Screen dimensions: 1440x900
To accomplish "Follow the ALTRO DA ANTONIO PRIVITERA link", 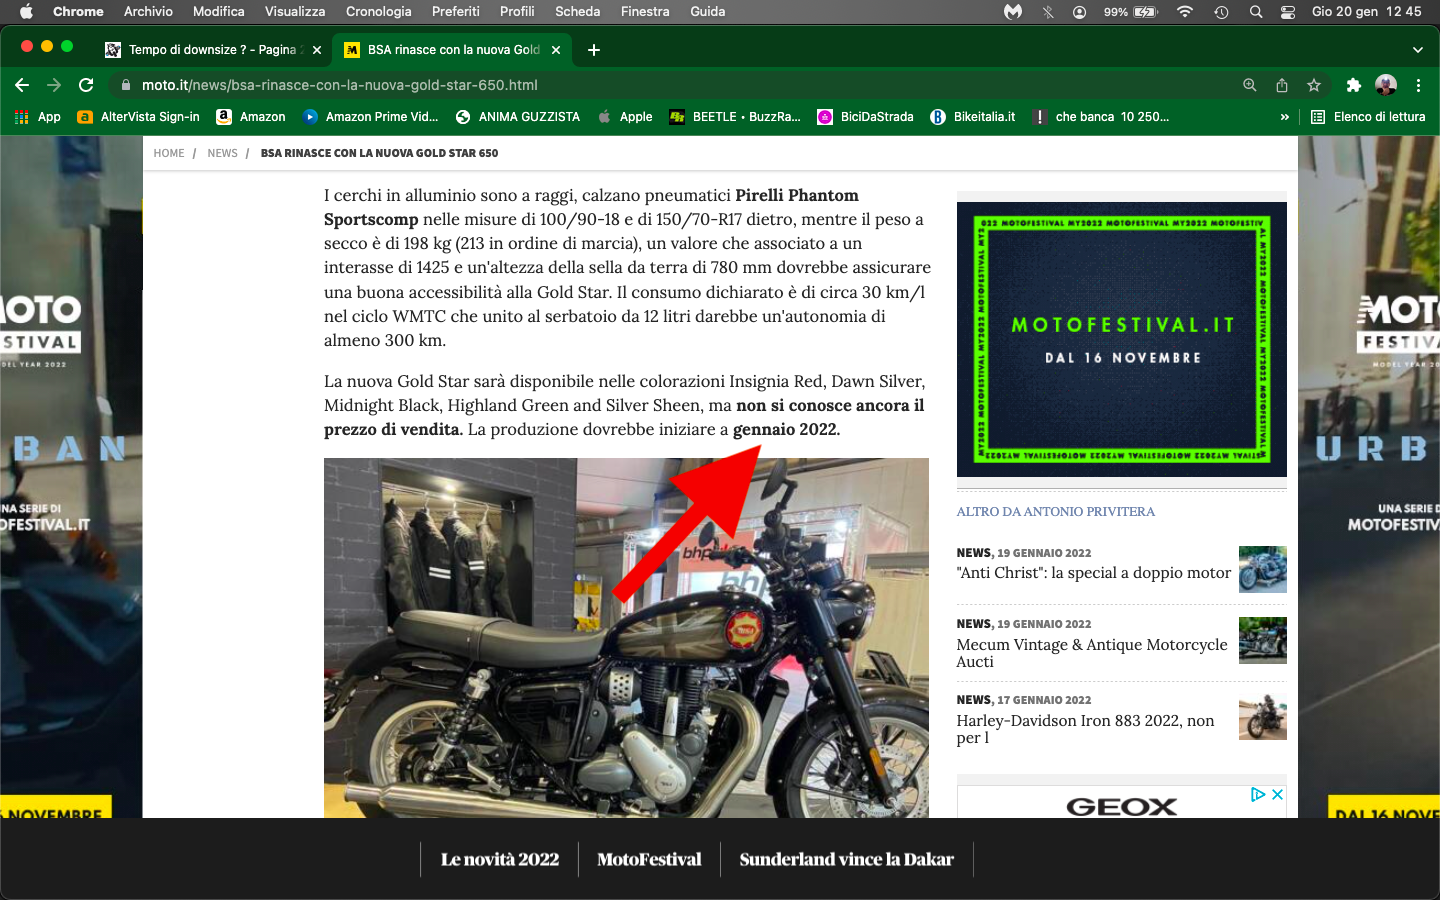I will coord(1055,512).
